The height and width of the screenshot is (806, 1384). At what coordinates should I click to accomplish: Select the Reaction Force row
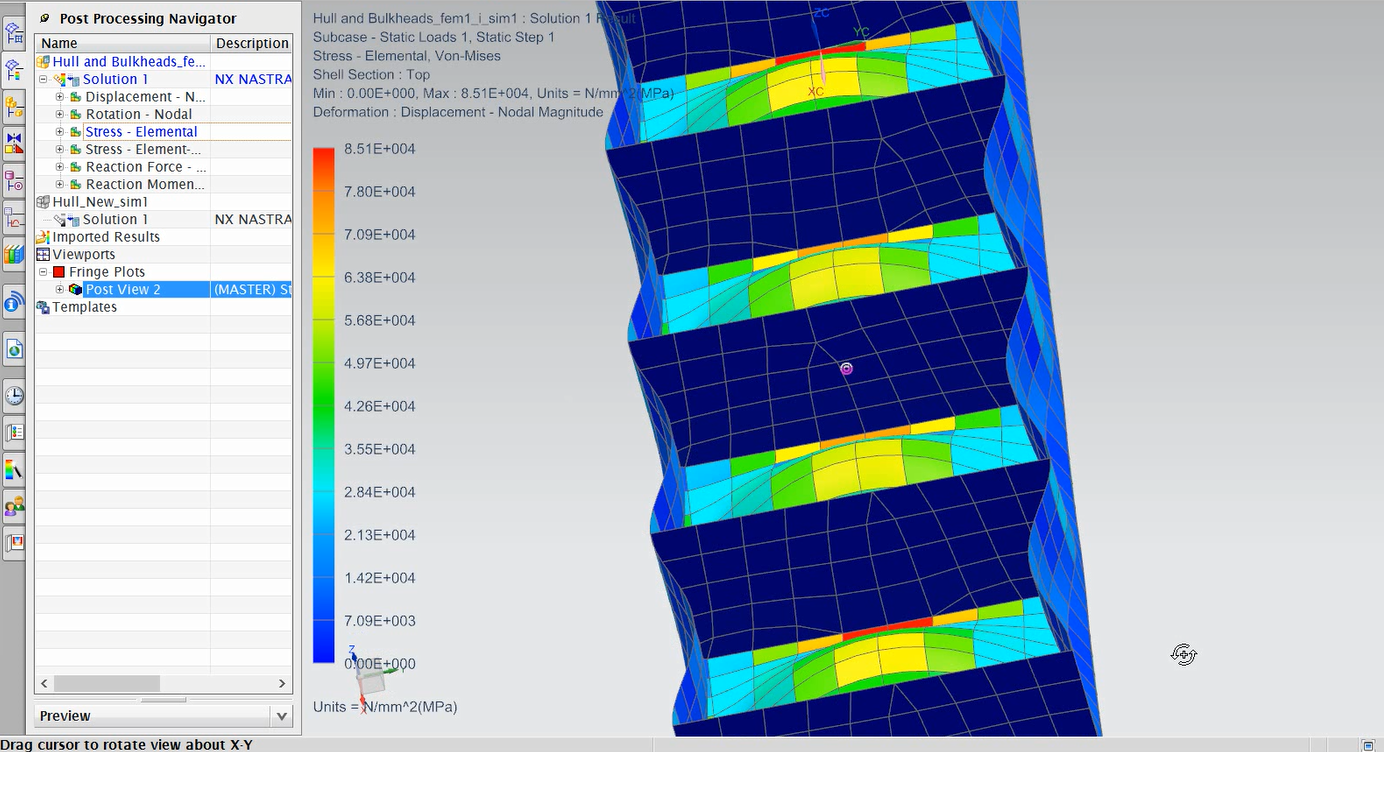coord(146,167)
